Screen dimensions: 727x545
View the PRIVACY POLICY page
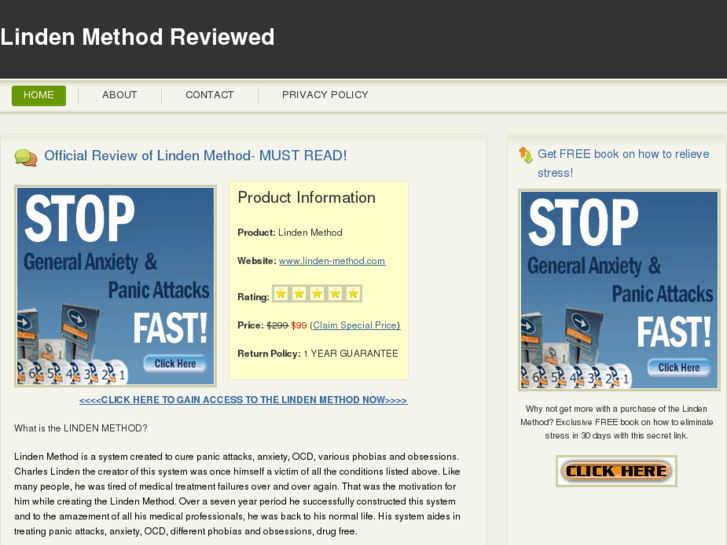coord(325,95)
